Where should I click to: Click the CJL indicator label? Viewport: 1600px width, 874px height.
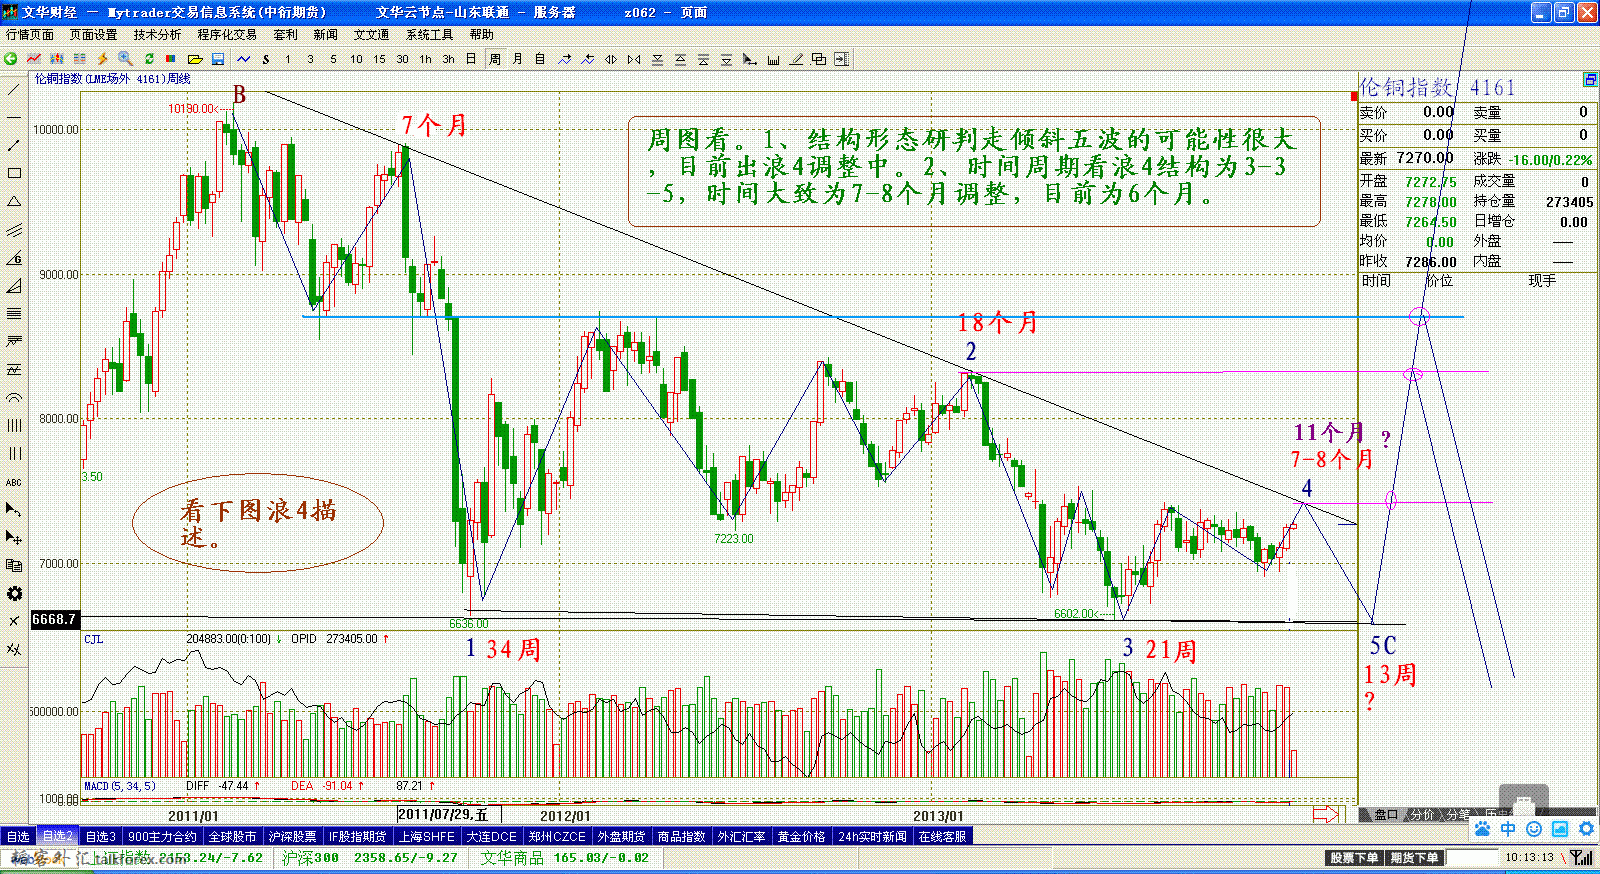click(x=93, y=638)
